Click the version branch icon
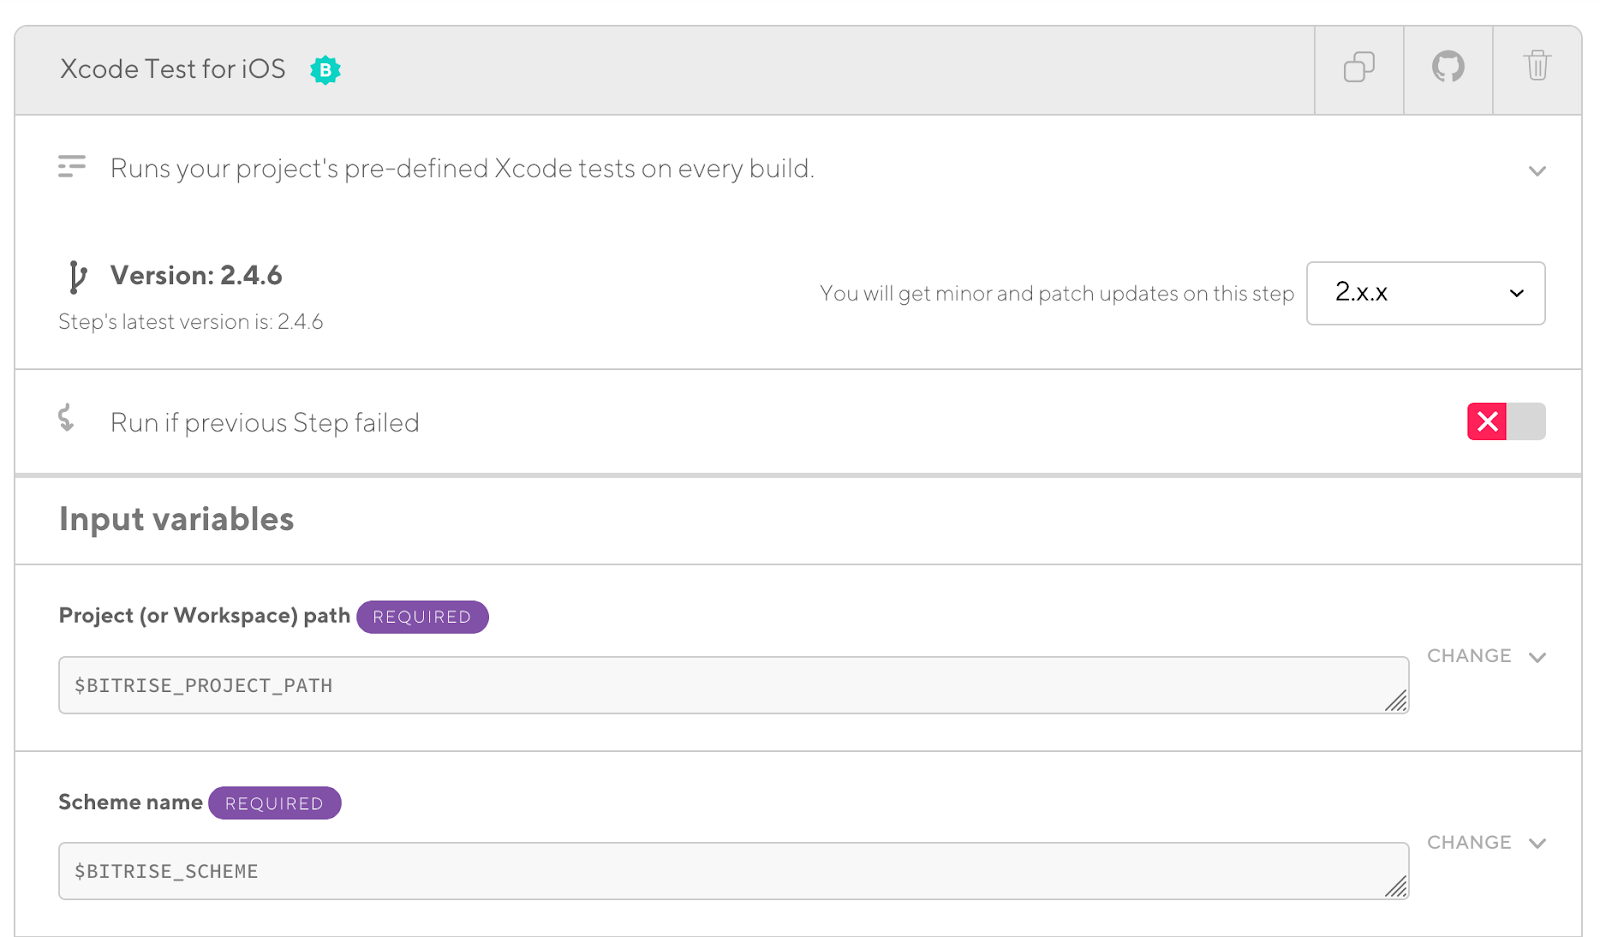1600x937 pixels. coord(77,276)
